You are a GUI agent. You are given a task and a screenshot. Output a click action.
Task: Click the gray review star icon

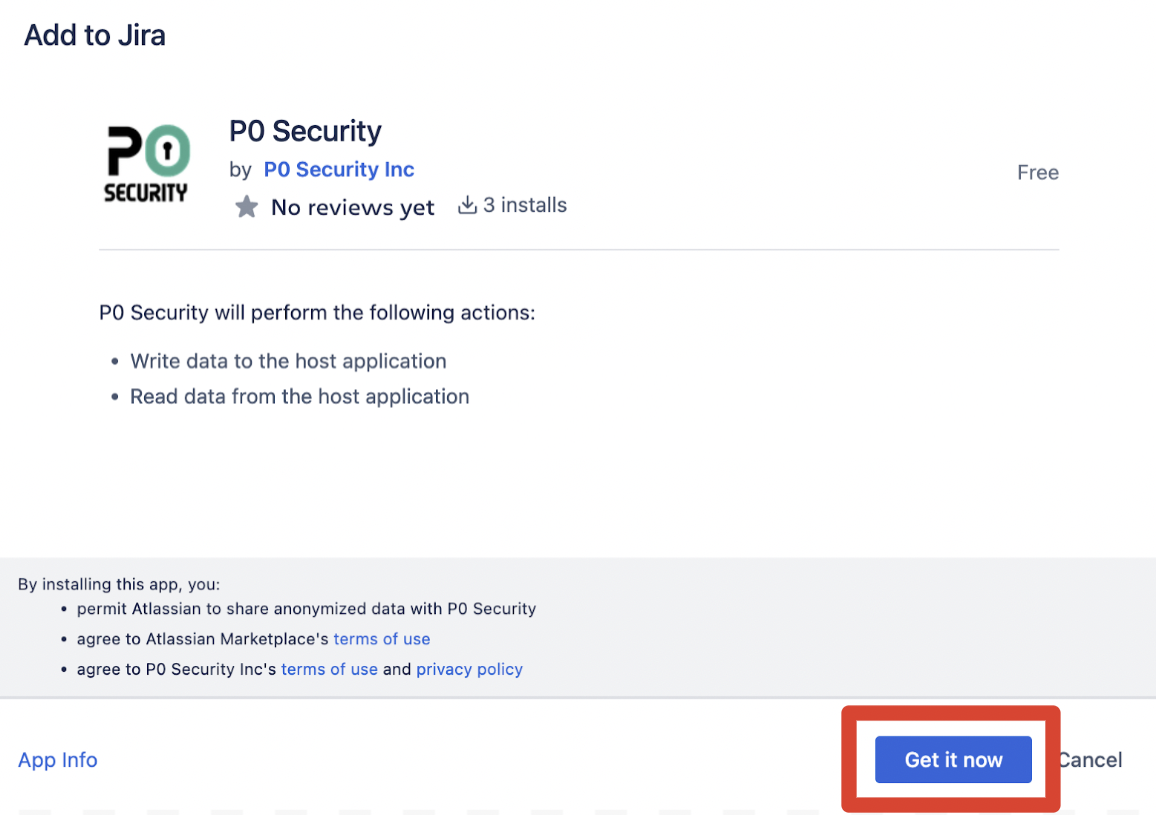pos(246,207)
